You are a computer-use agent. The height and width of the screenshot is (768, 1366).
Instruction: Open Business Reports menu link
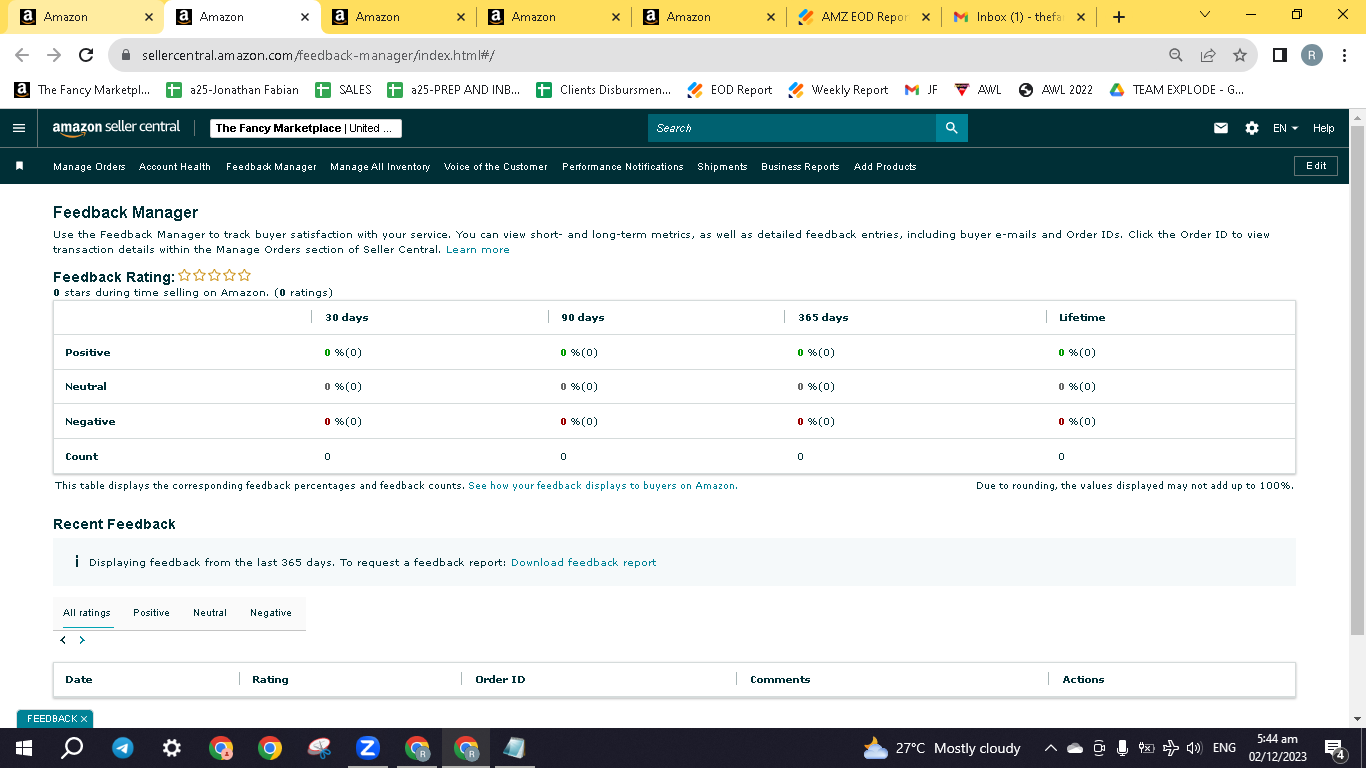tap(800, 167)
